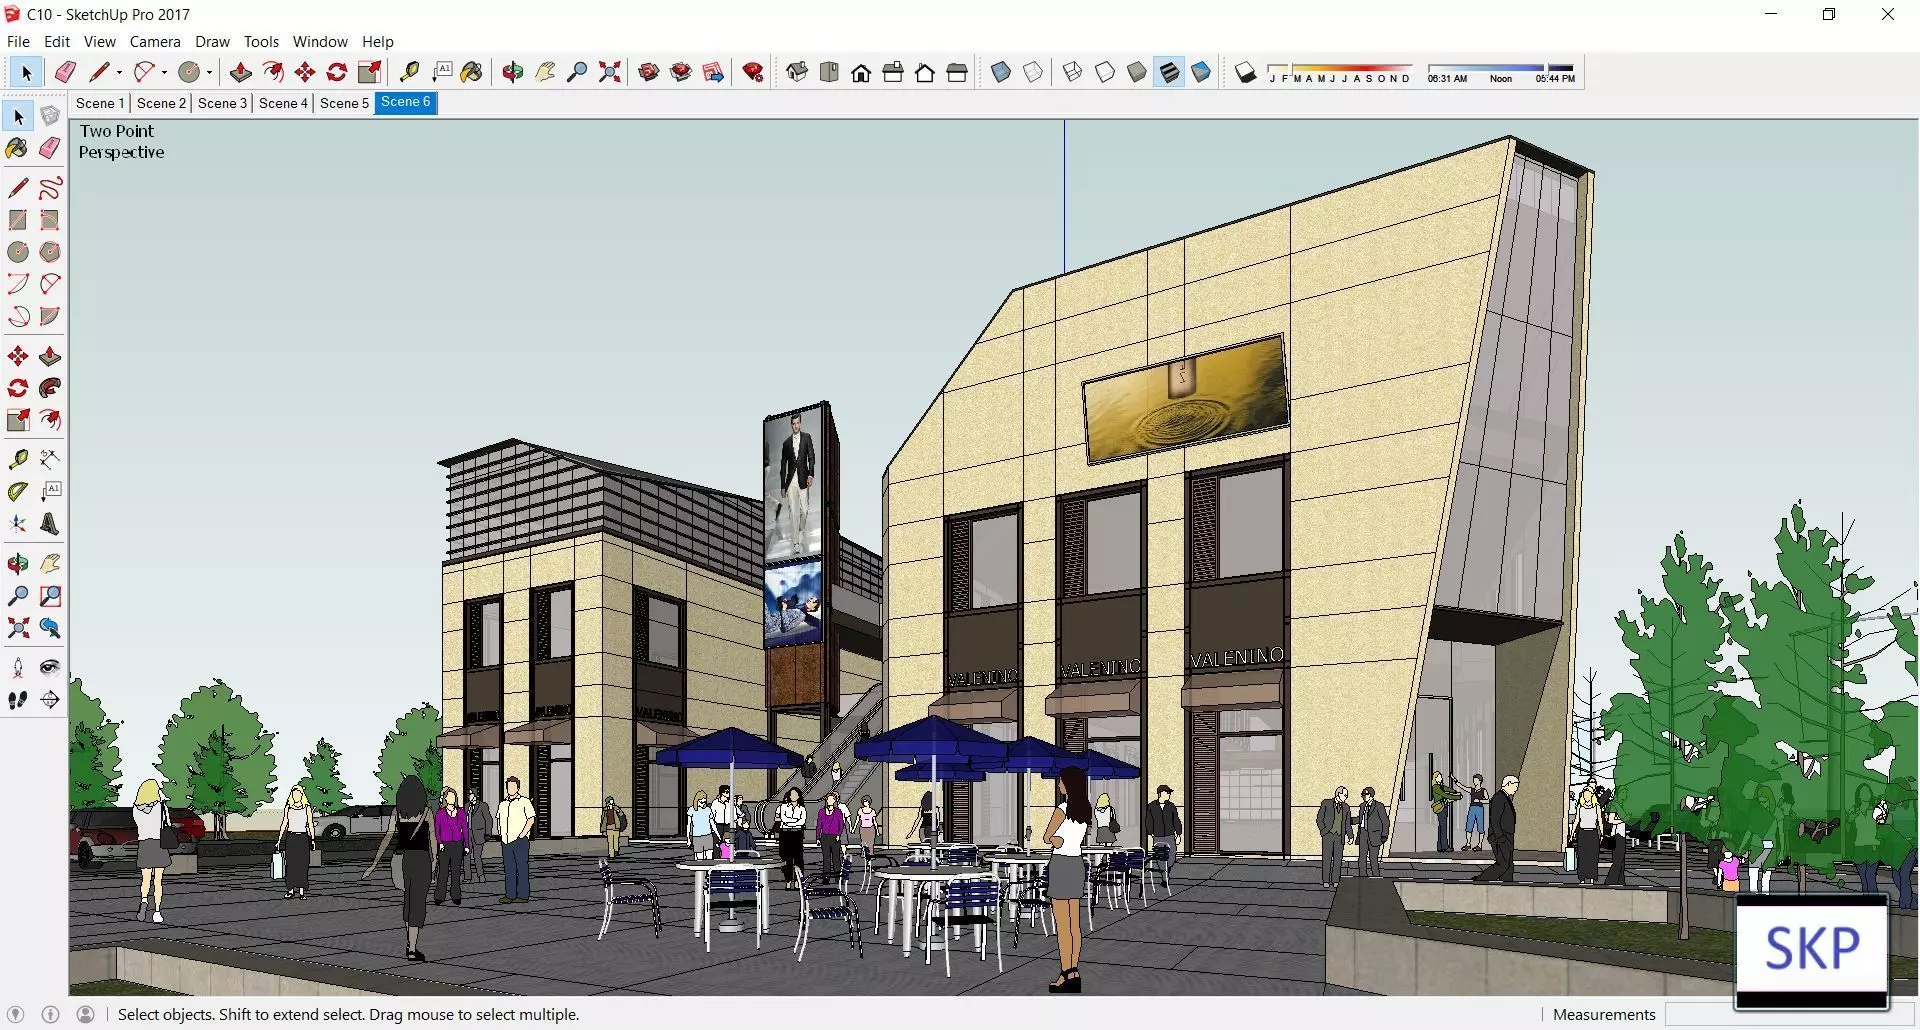The image size is (1920, 1030).
Task: Switch to Iso view
Action: 797,72
